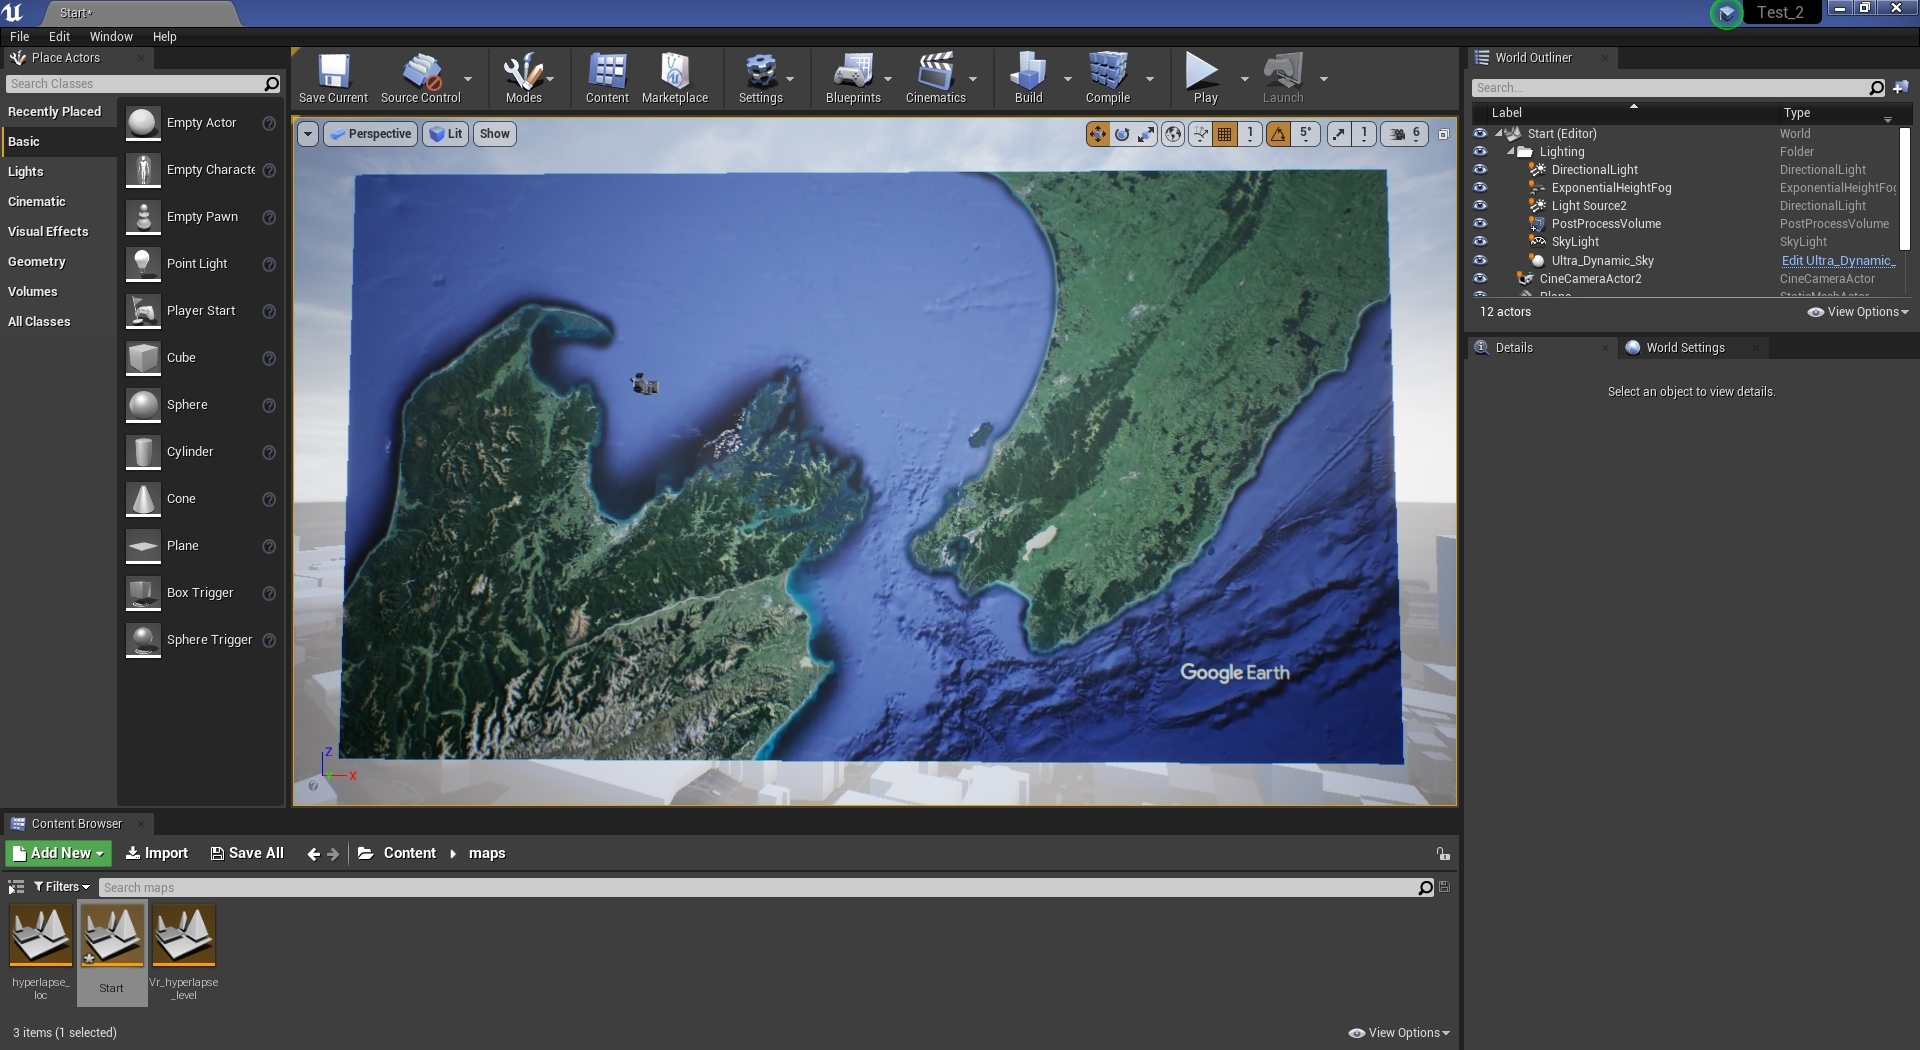Viewport: 1920px width, 1050px height.
Task: Open the Perspective viewport type dropdown
Action: point(371,134)
